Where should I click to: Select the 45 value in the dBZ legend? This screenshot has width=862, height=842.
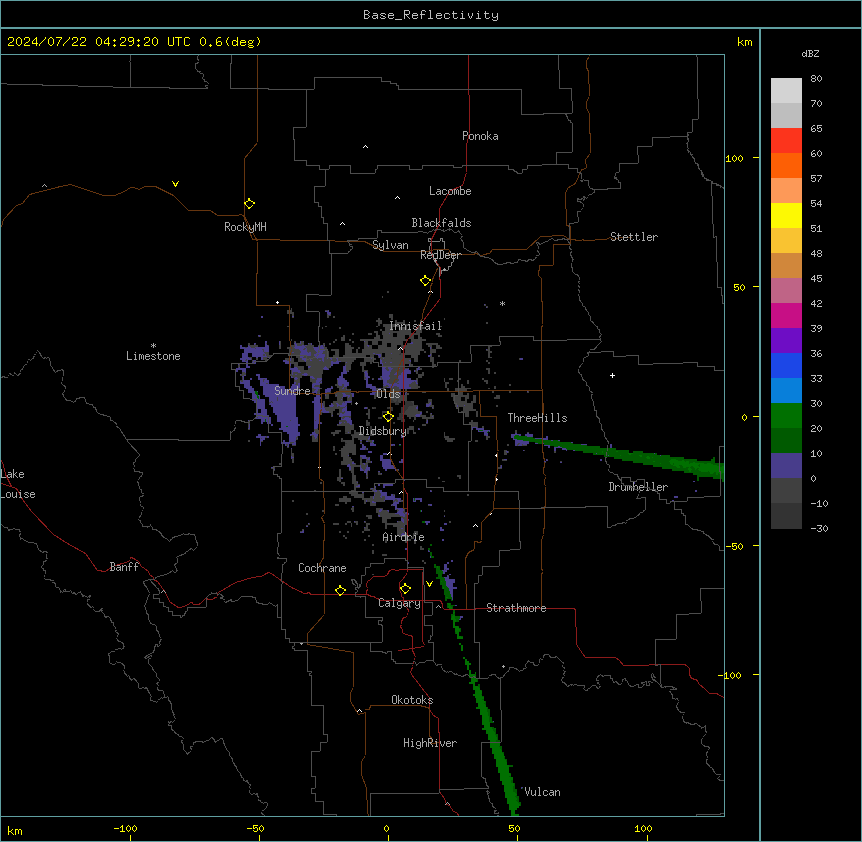tap(816, 279)
